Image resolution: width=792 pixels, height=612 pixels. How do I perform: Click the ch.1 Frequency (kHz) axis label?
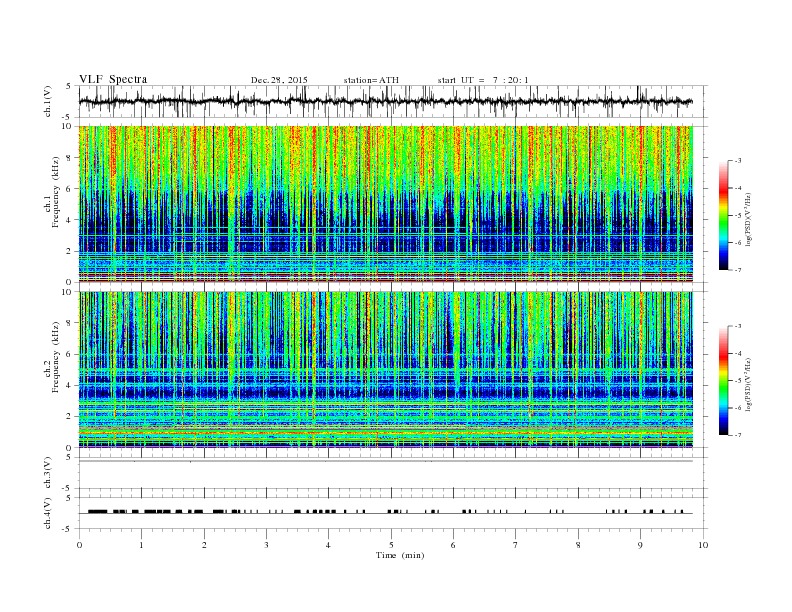click(51, 206)
